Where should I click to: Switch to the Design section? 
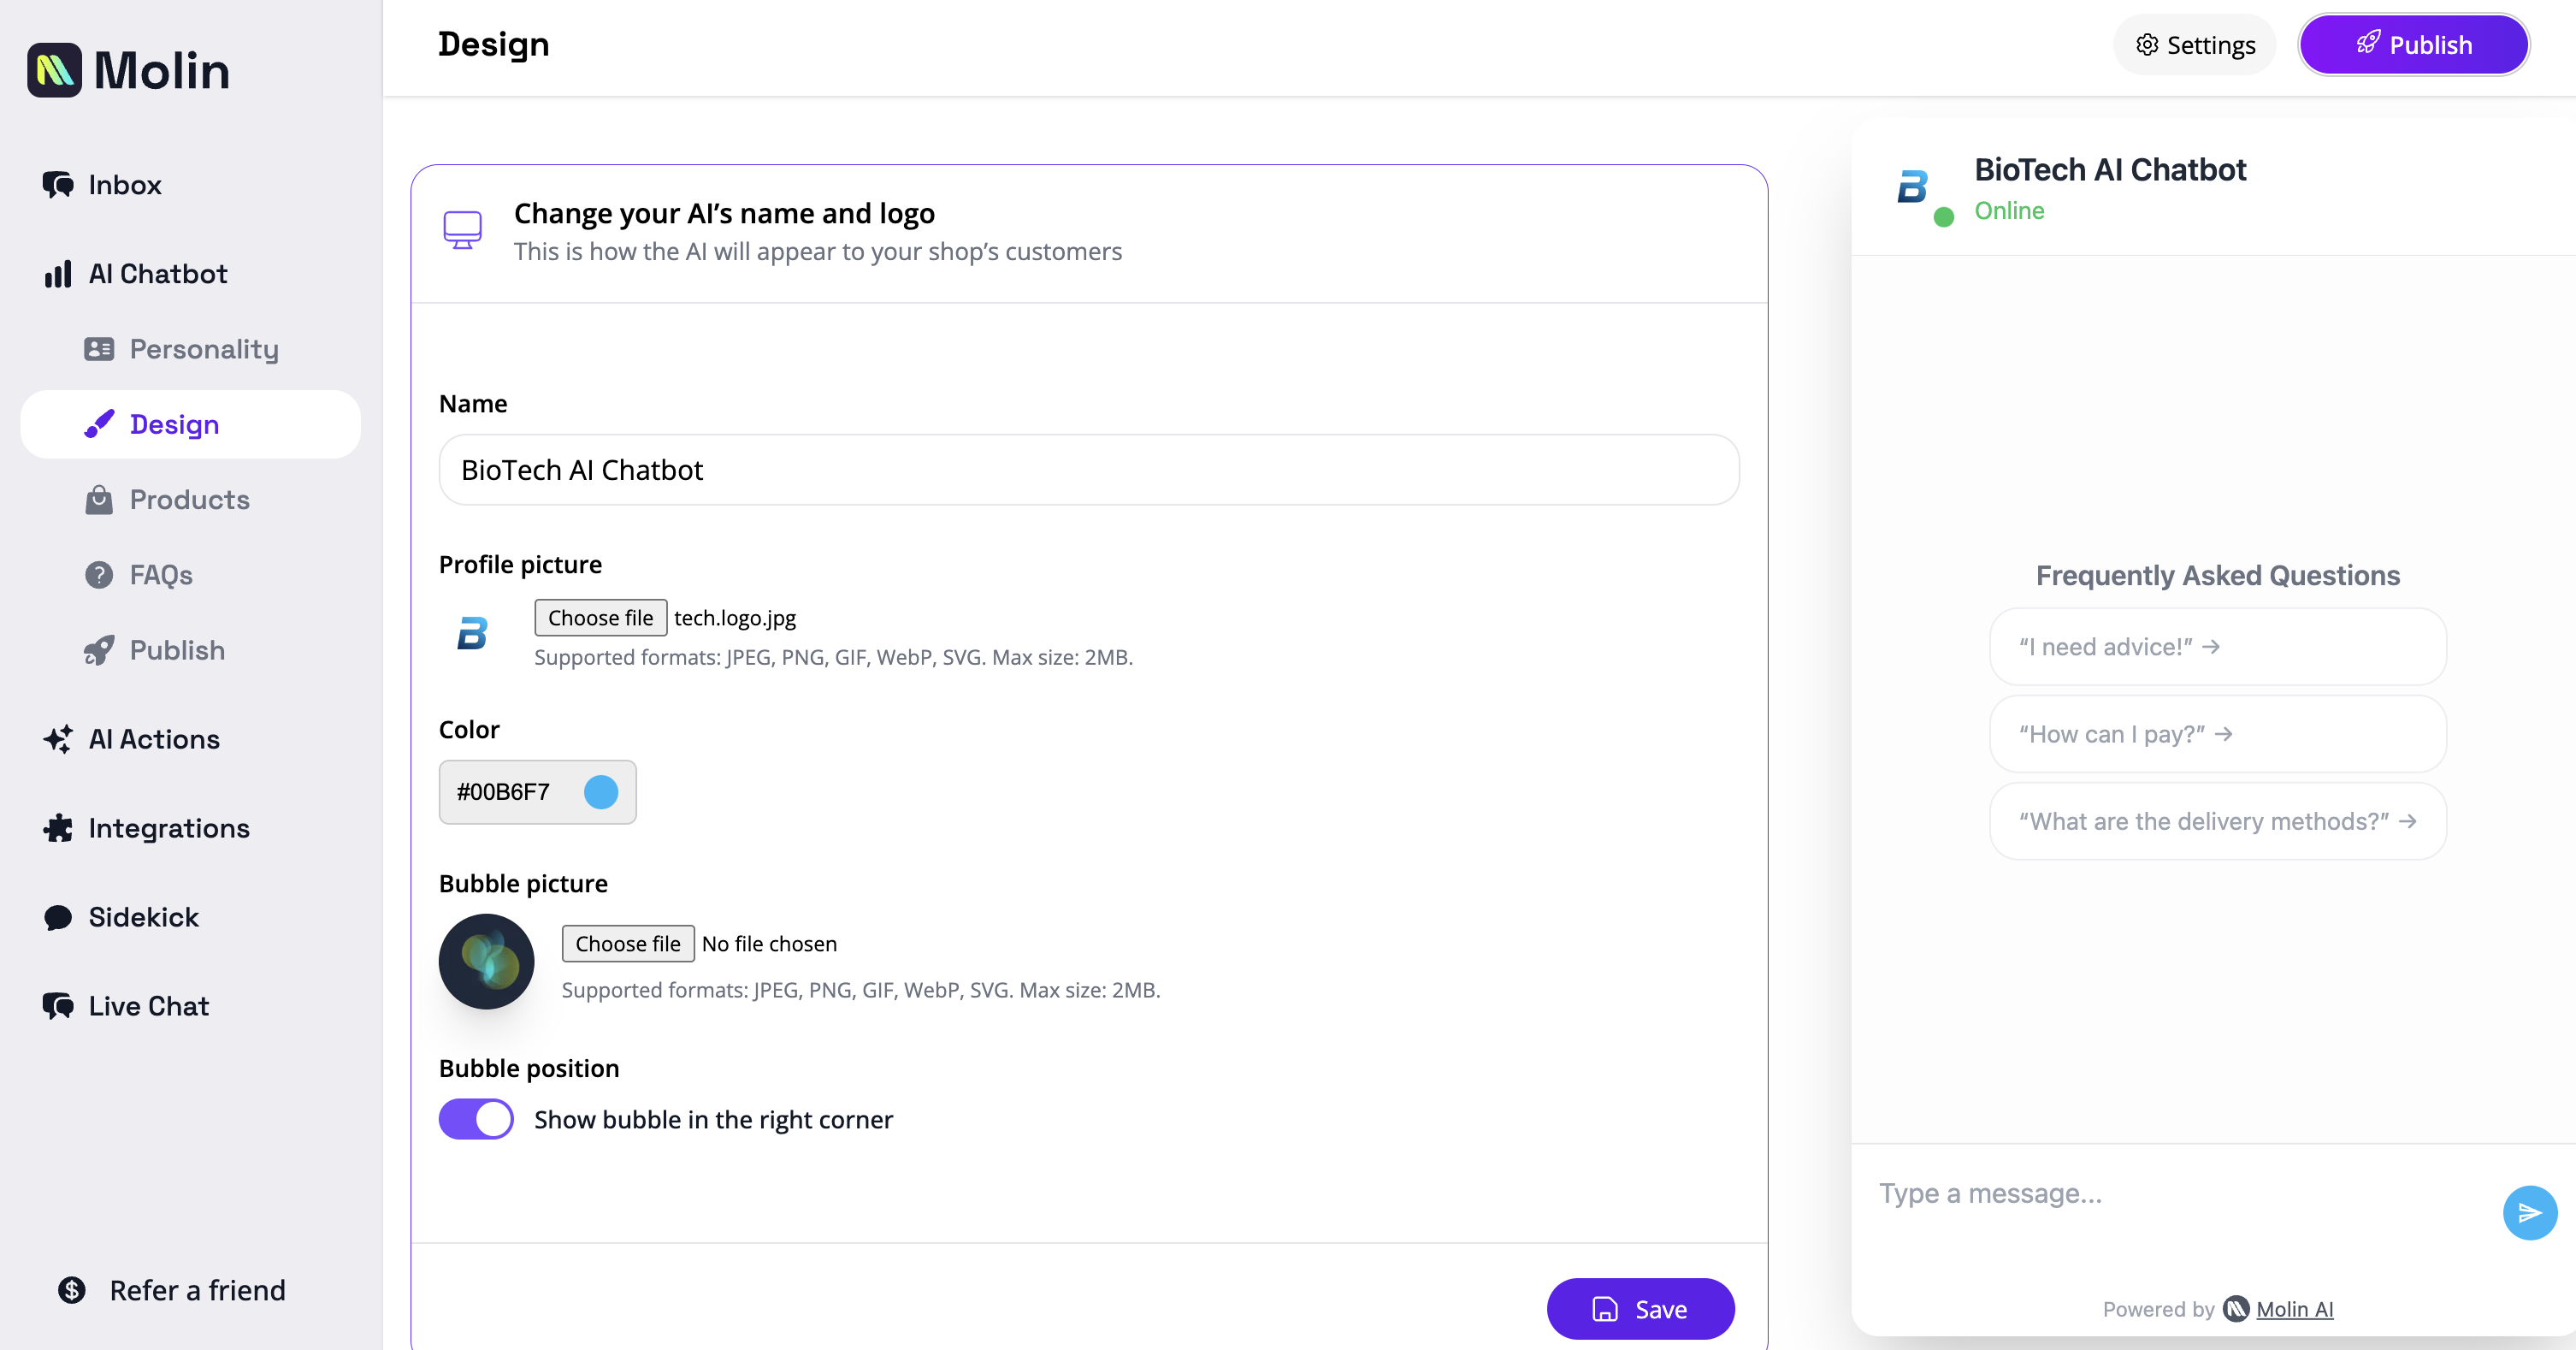tap(175, 424)
